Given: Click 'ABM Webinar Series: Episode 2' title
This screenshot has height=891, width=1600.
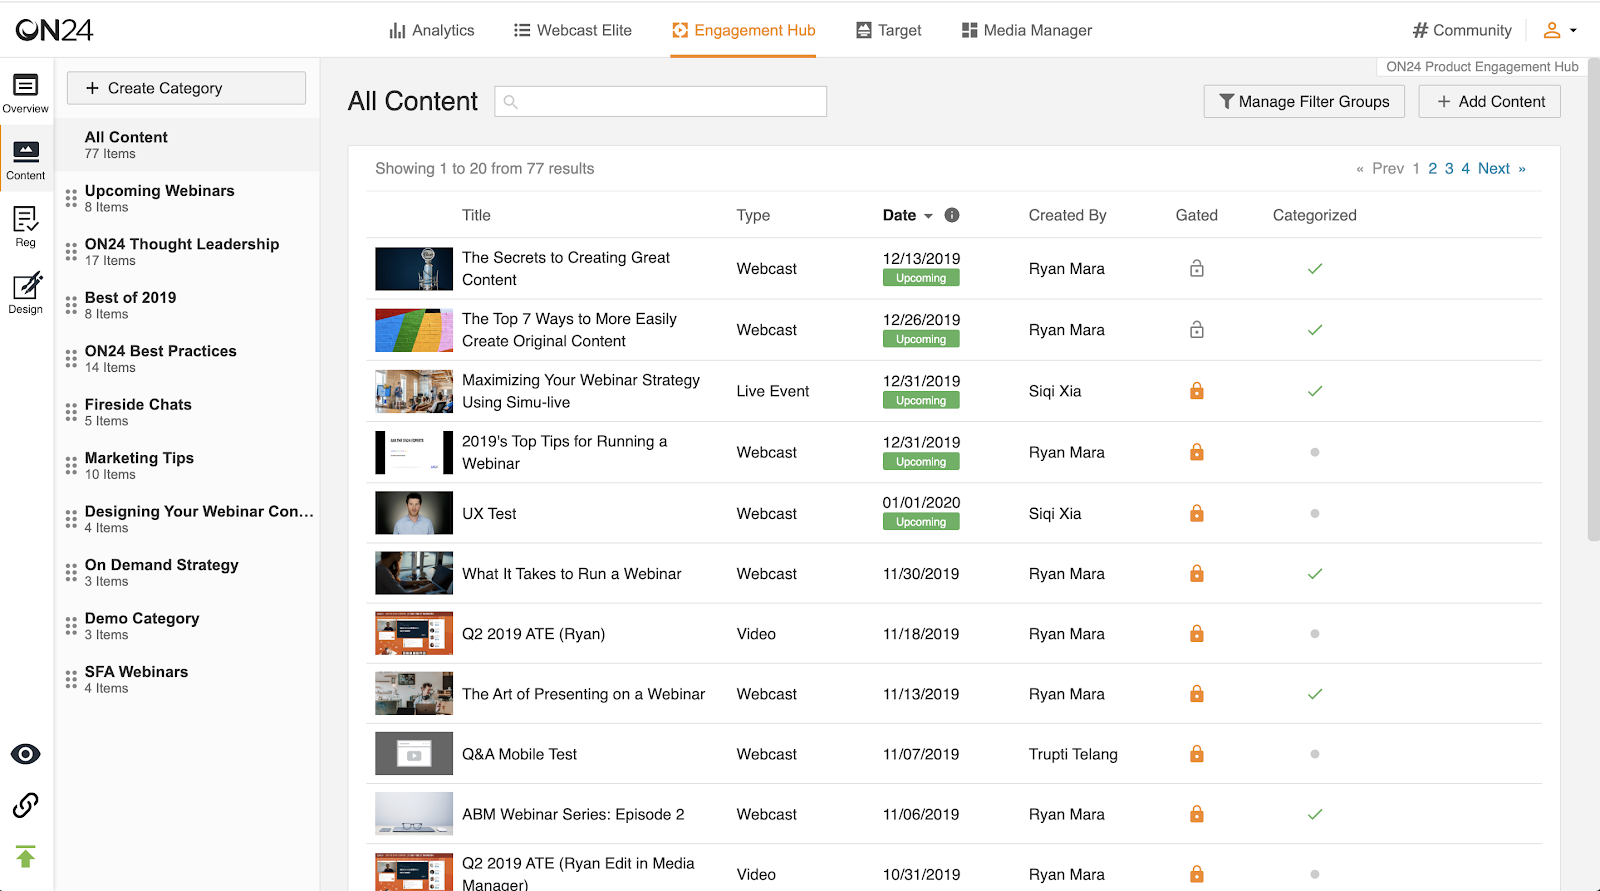Looking at the screenshot, I should tap(573, 814).
